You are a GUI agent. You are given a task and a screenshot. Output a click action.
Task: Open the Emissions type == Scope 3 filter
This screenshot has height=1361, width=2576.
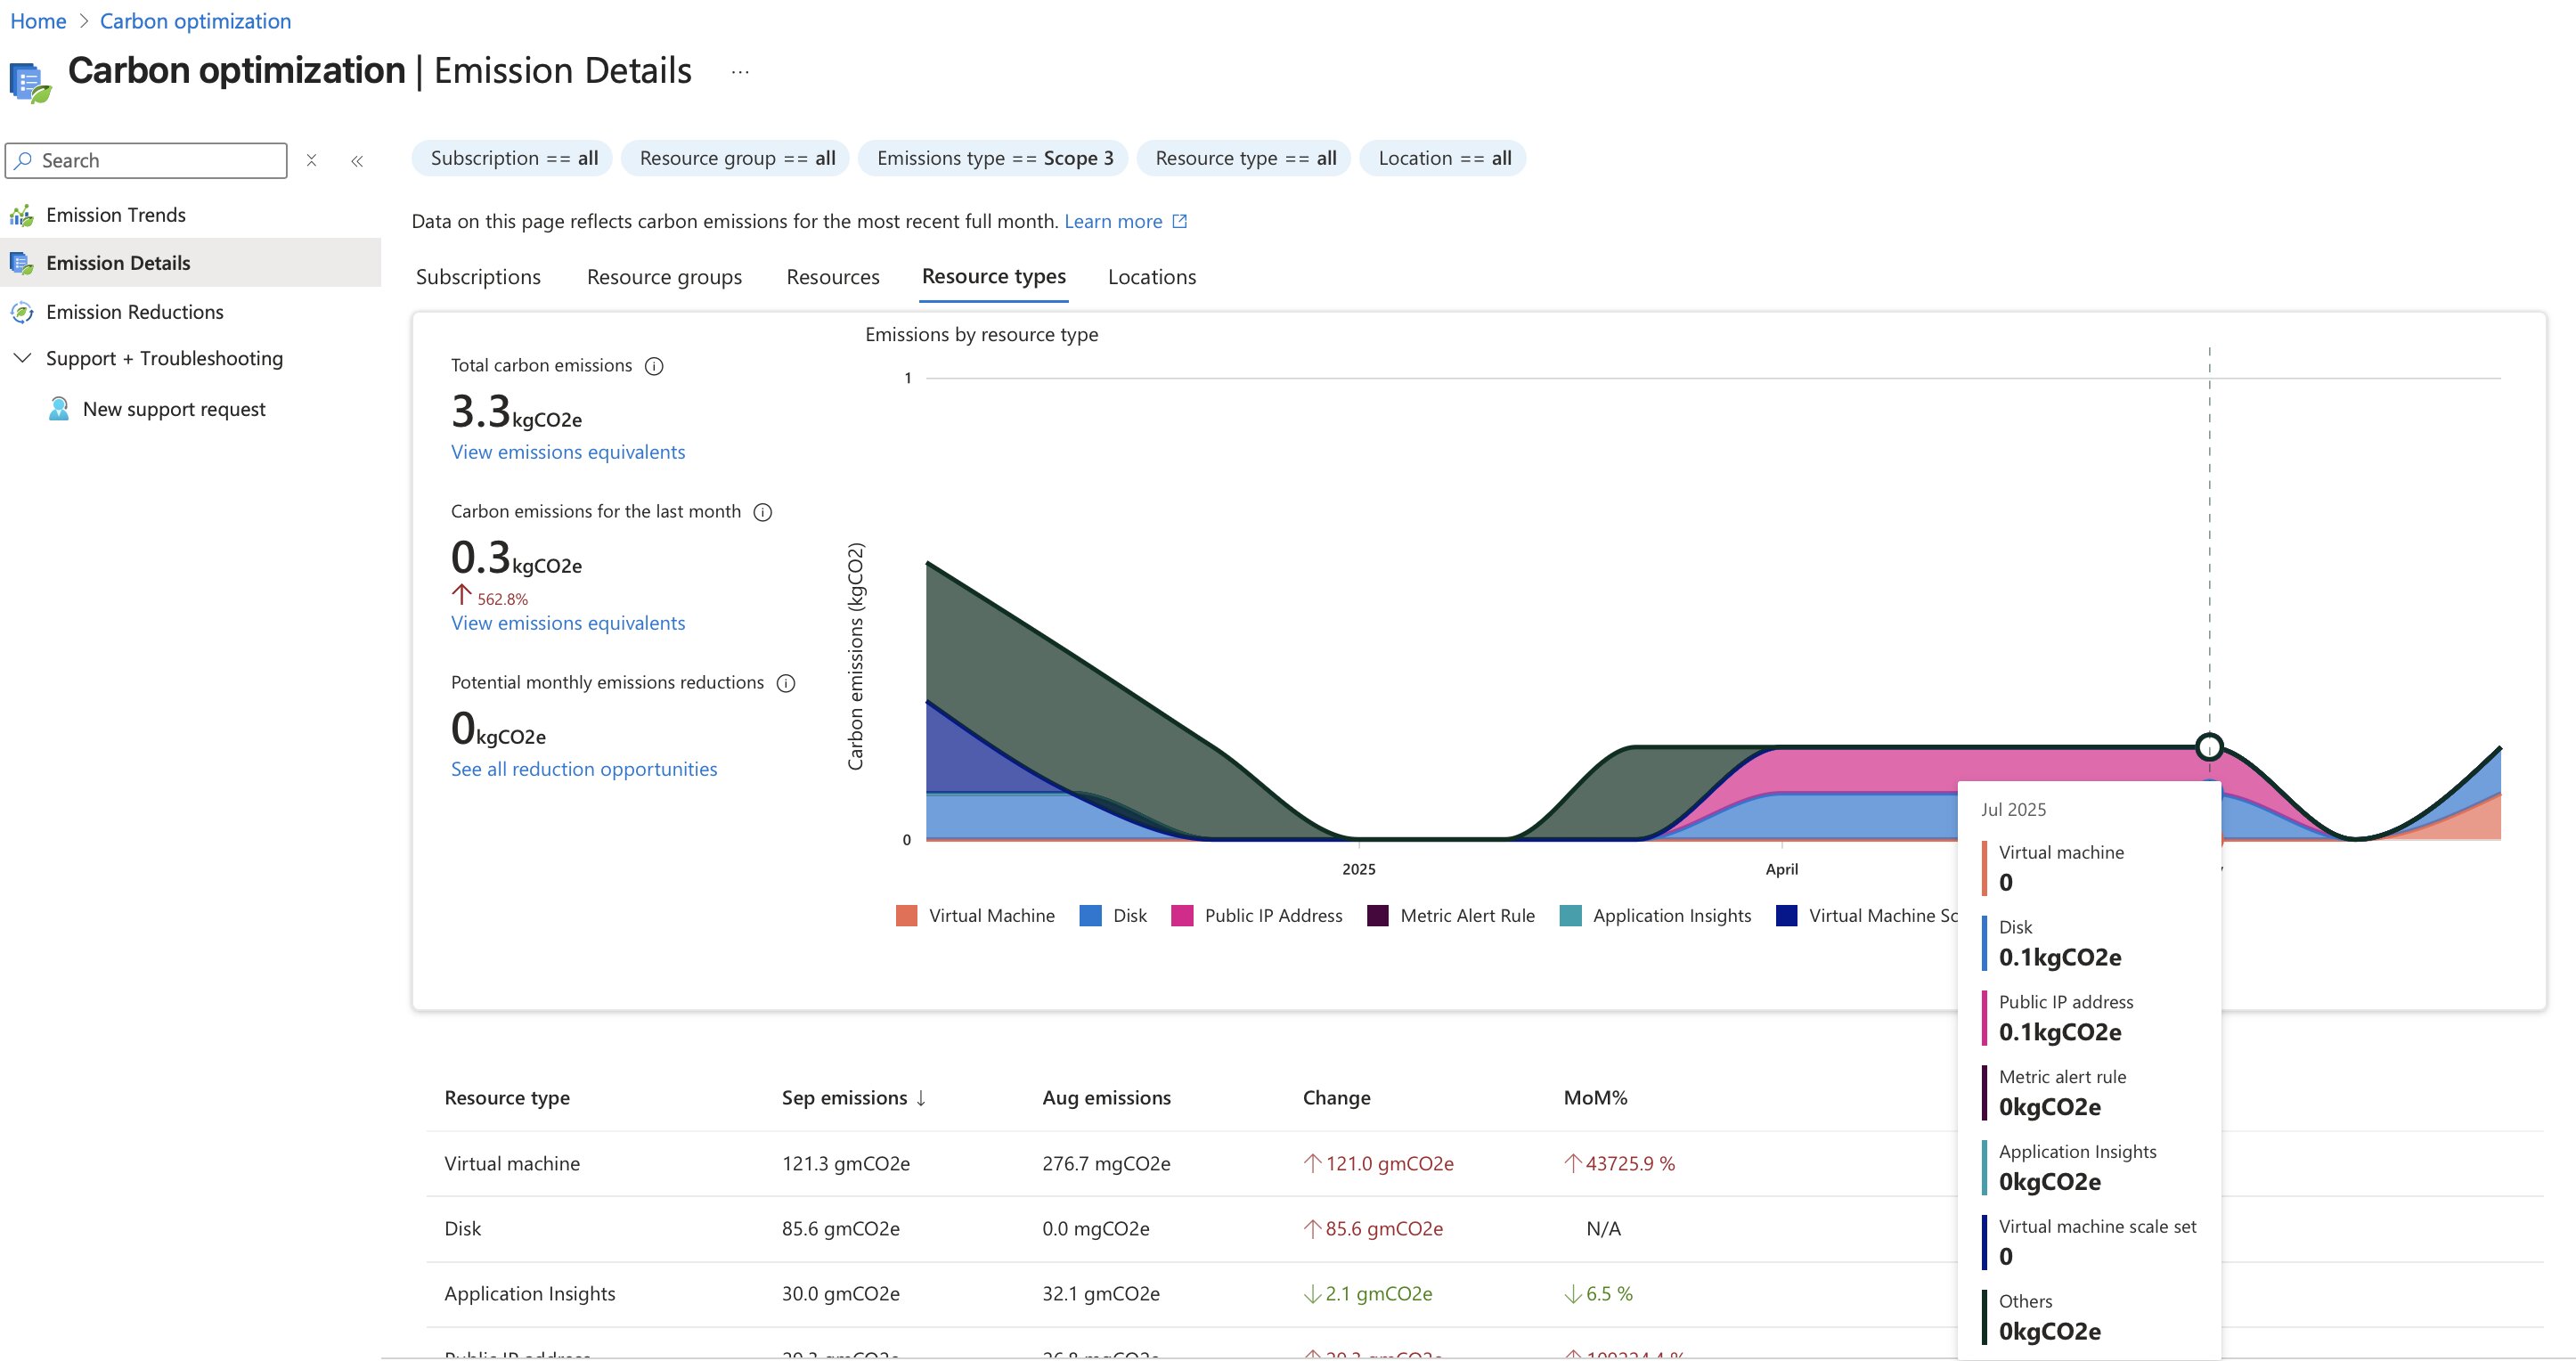[994, 158]
